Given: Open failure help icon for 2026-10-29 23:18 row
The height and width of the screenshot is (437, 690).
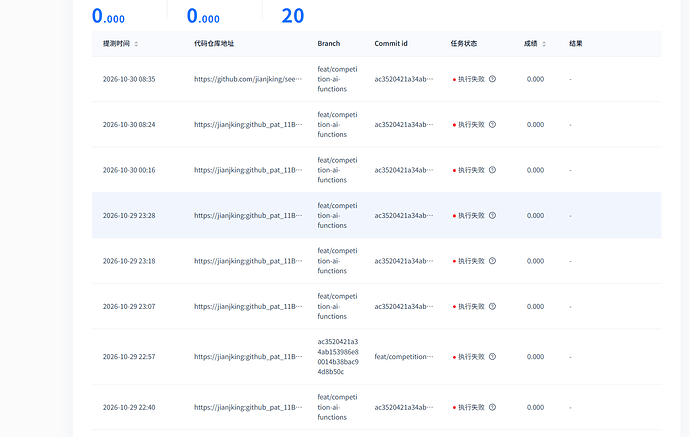Looking at the screenshot, I should point(492,261).
